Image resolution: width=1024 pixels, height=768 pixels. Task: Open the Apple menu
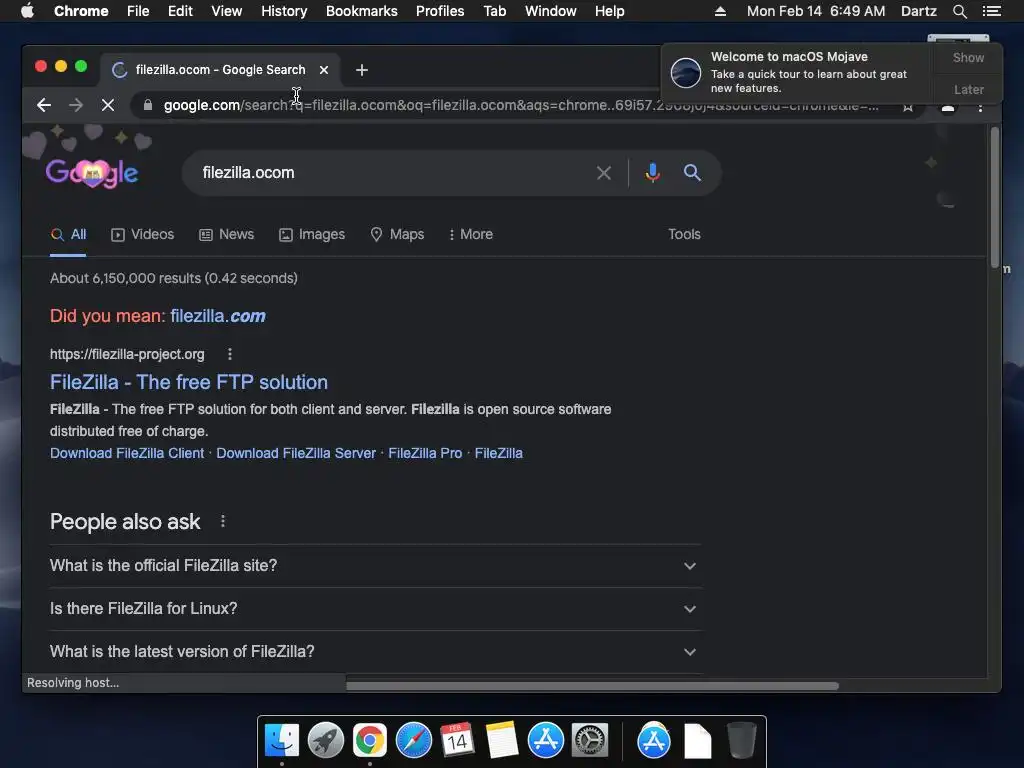[x=27, y=11]
